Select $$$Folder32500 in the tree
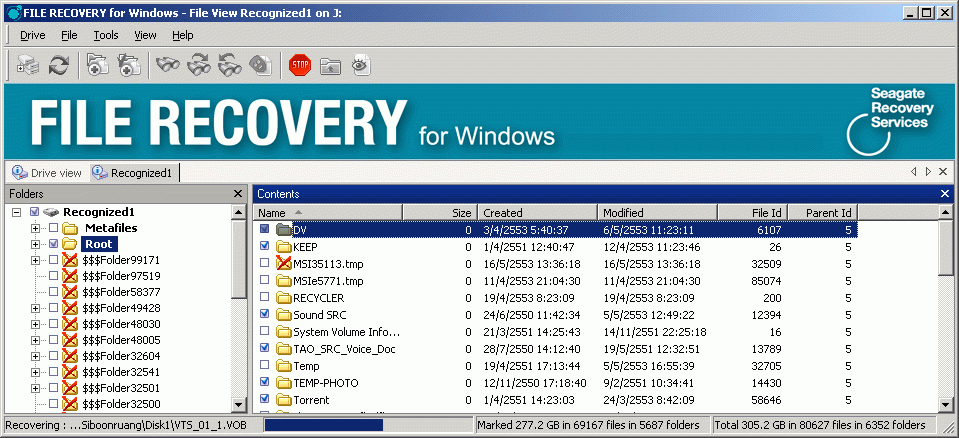The image size is (959, 438). click(121, 404)
